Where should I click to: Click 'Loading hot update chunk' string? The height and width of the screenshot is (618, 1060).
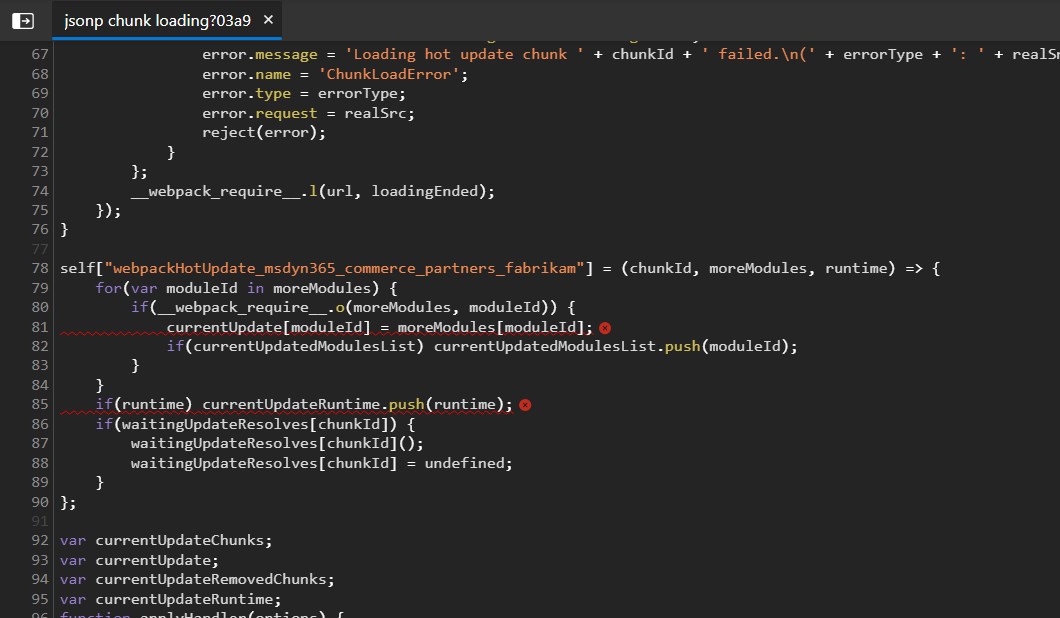(x=464, y=54)
